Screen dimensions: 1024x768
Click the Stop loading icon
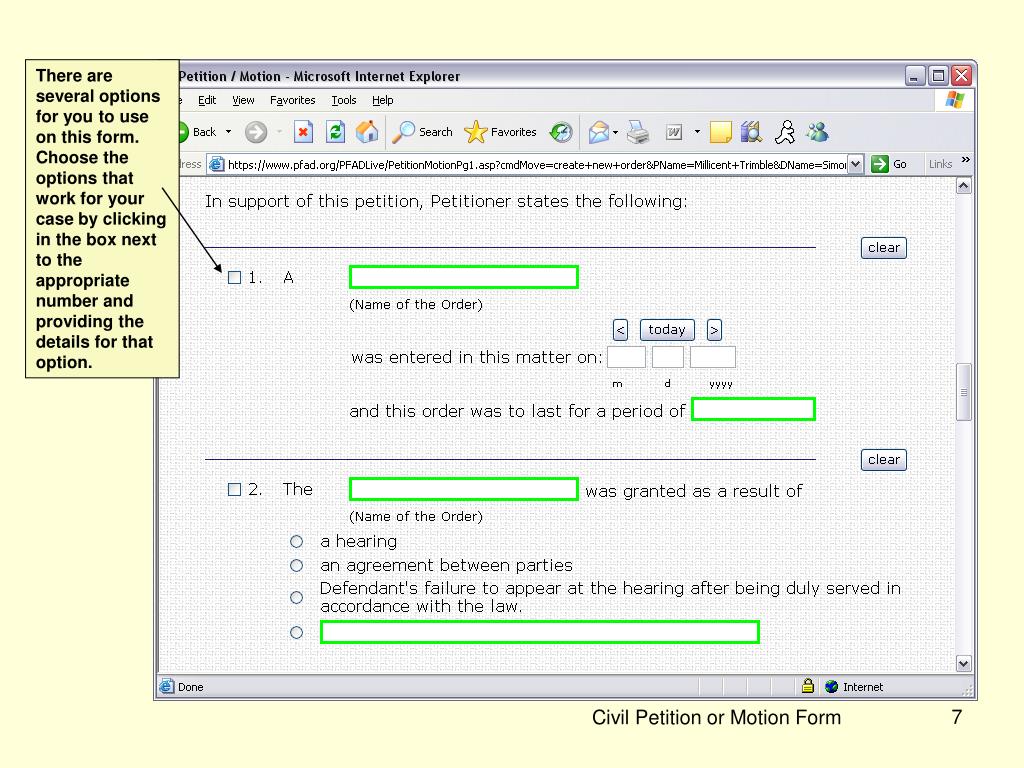click(303, 133)
